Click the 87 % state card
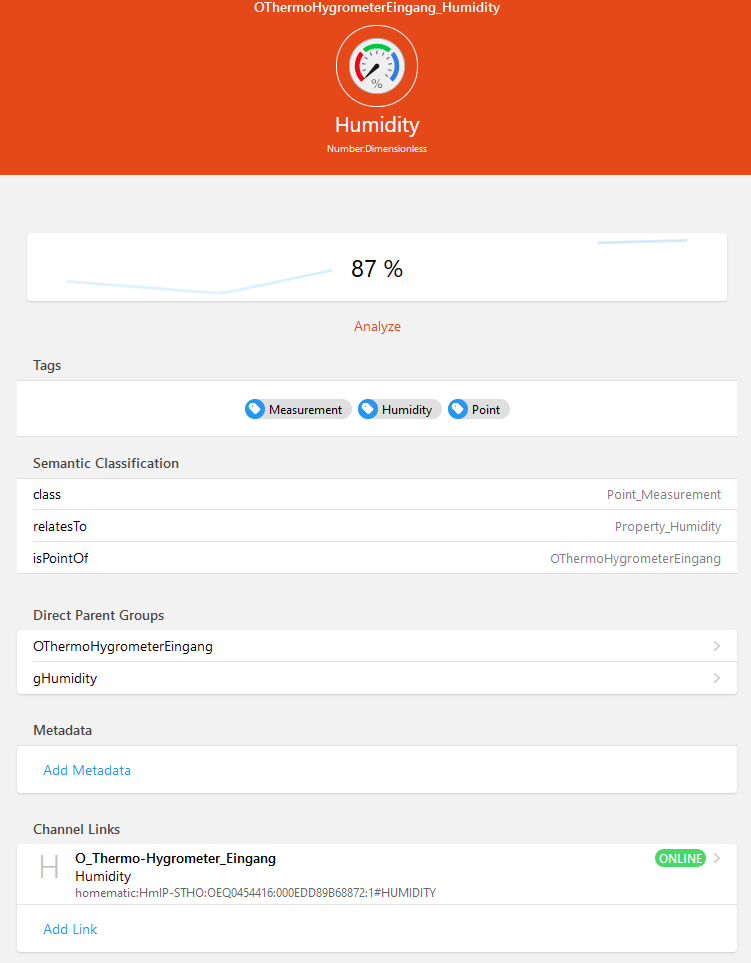This screenshot has width=751, height=963. click(377, 267)
